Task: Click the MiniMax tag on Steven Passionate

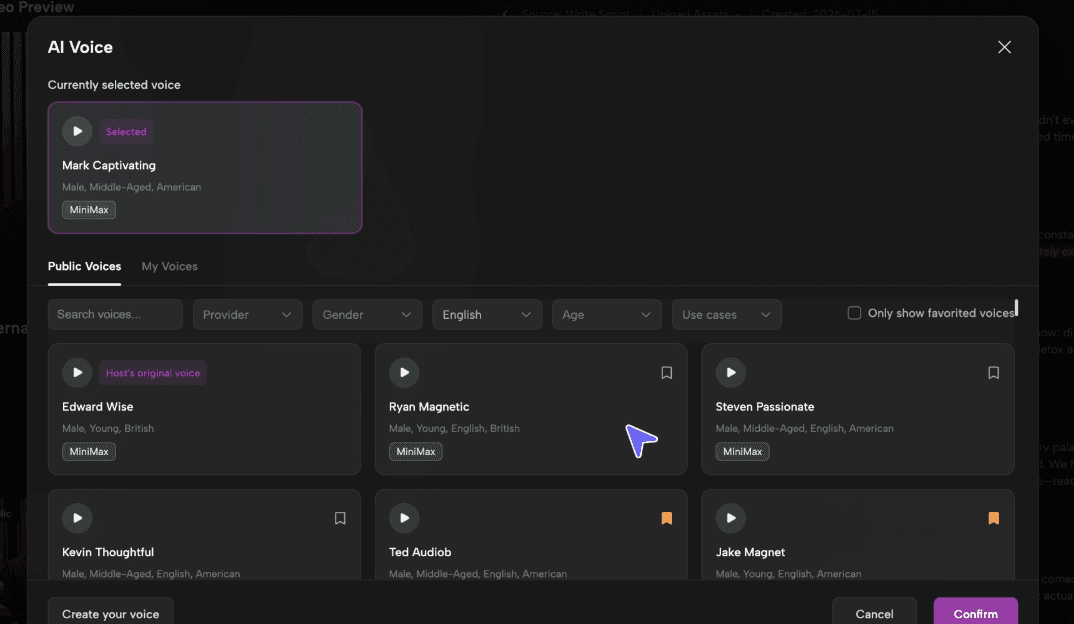Action: pyautogui.click(x=742, y=451)
